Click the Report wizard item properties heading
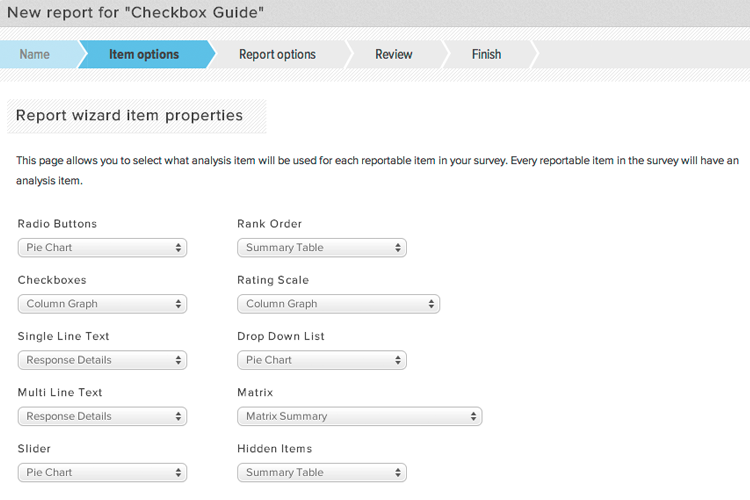 coord(130,115)
